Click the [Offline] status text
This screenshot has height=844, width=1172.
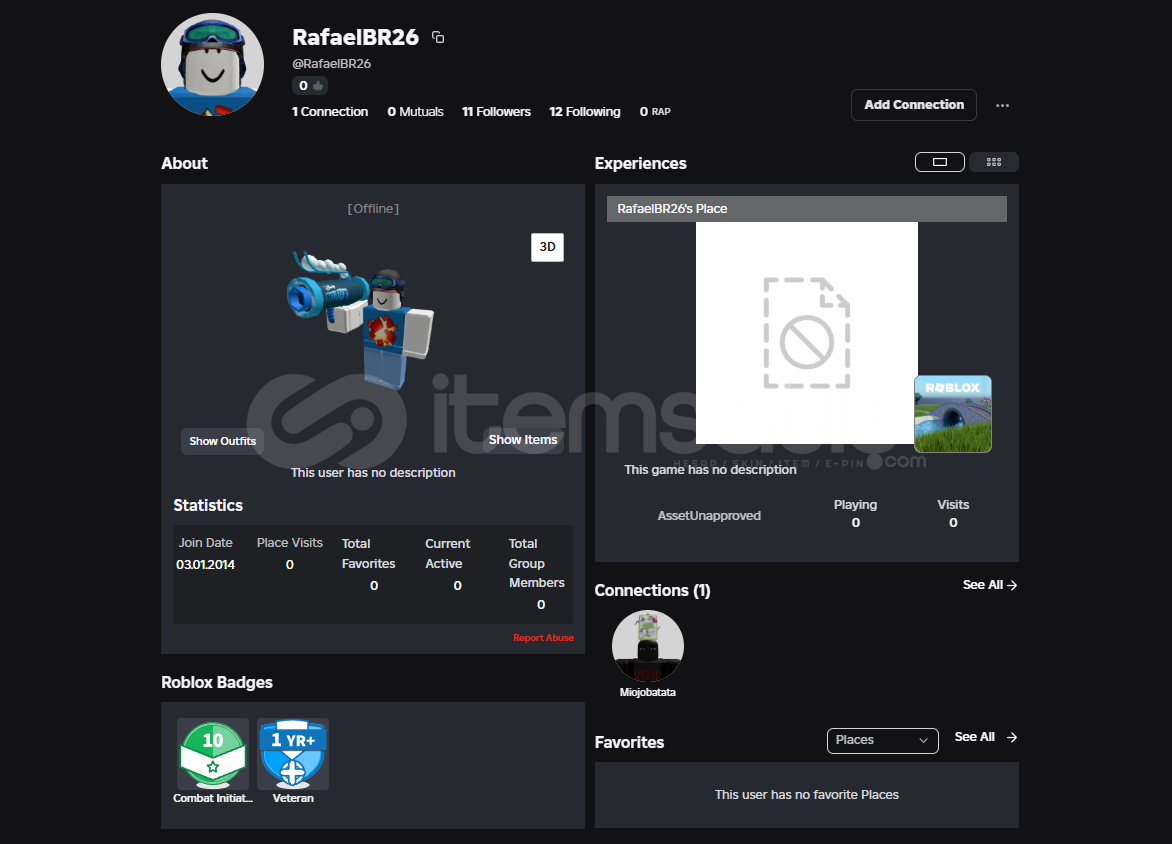pos(373,209)
